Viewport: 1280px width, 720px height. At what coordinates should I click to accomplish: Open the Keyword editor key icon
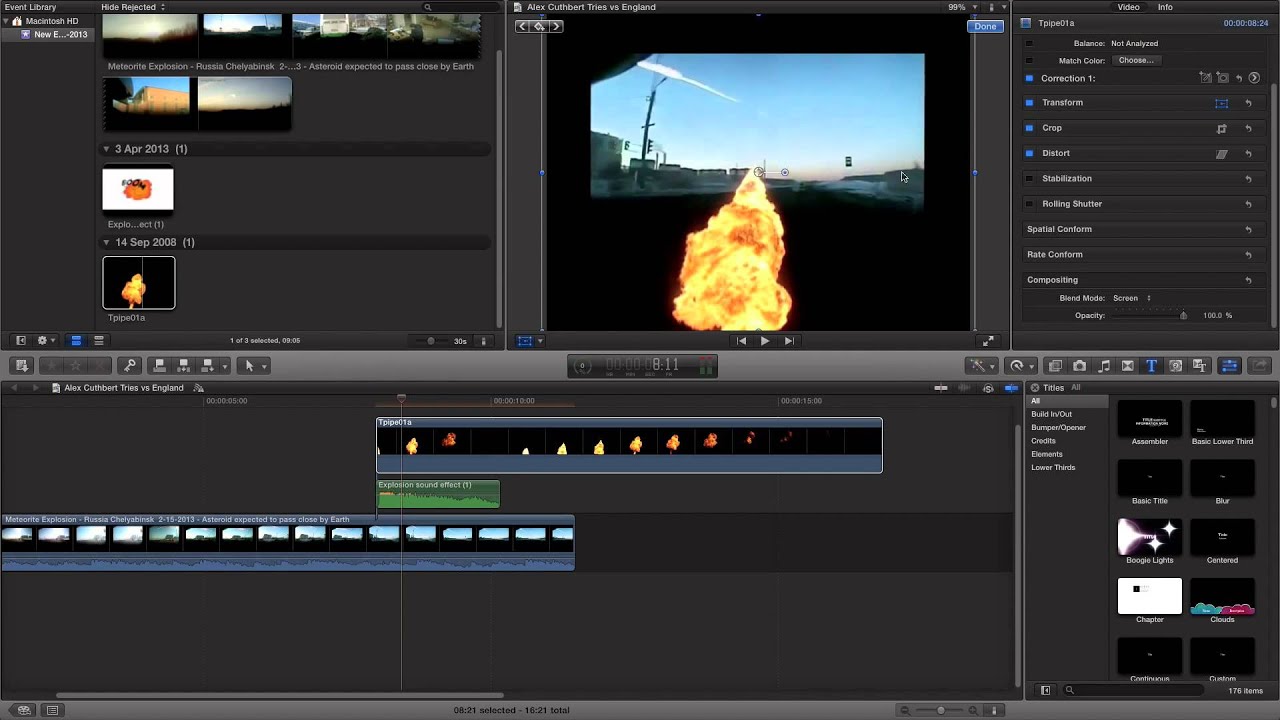coord(129,366)
